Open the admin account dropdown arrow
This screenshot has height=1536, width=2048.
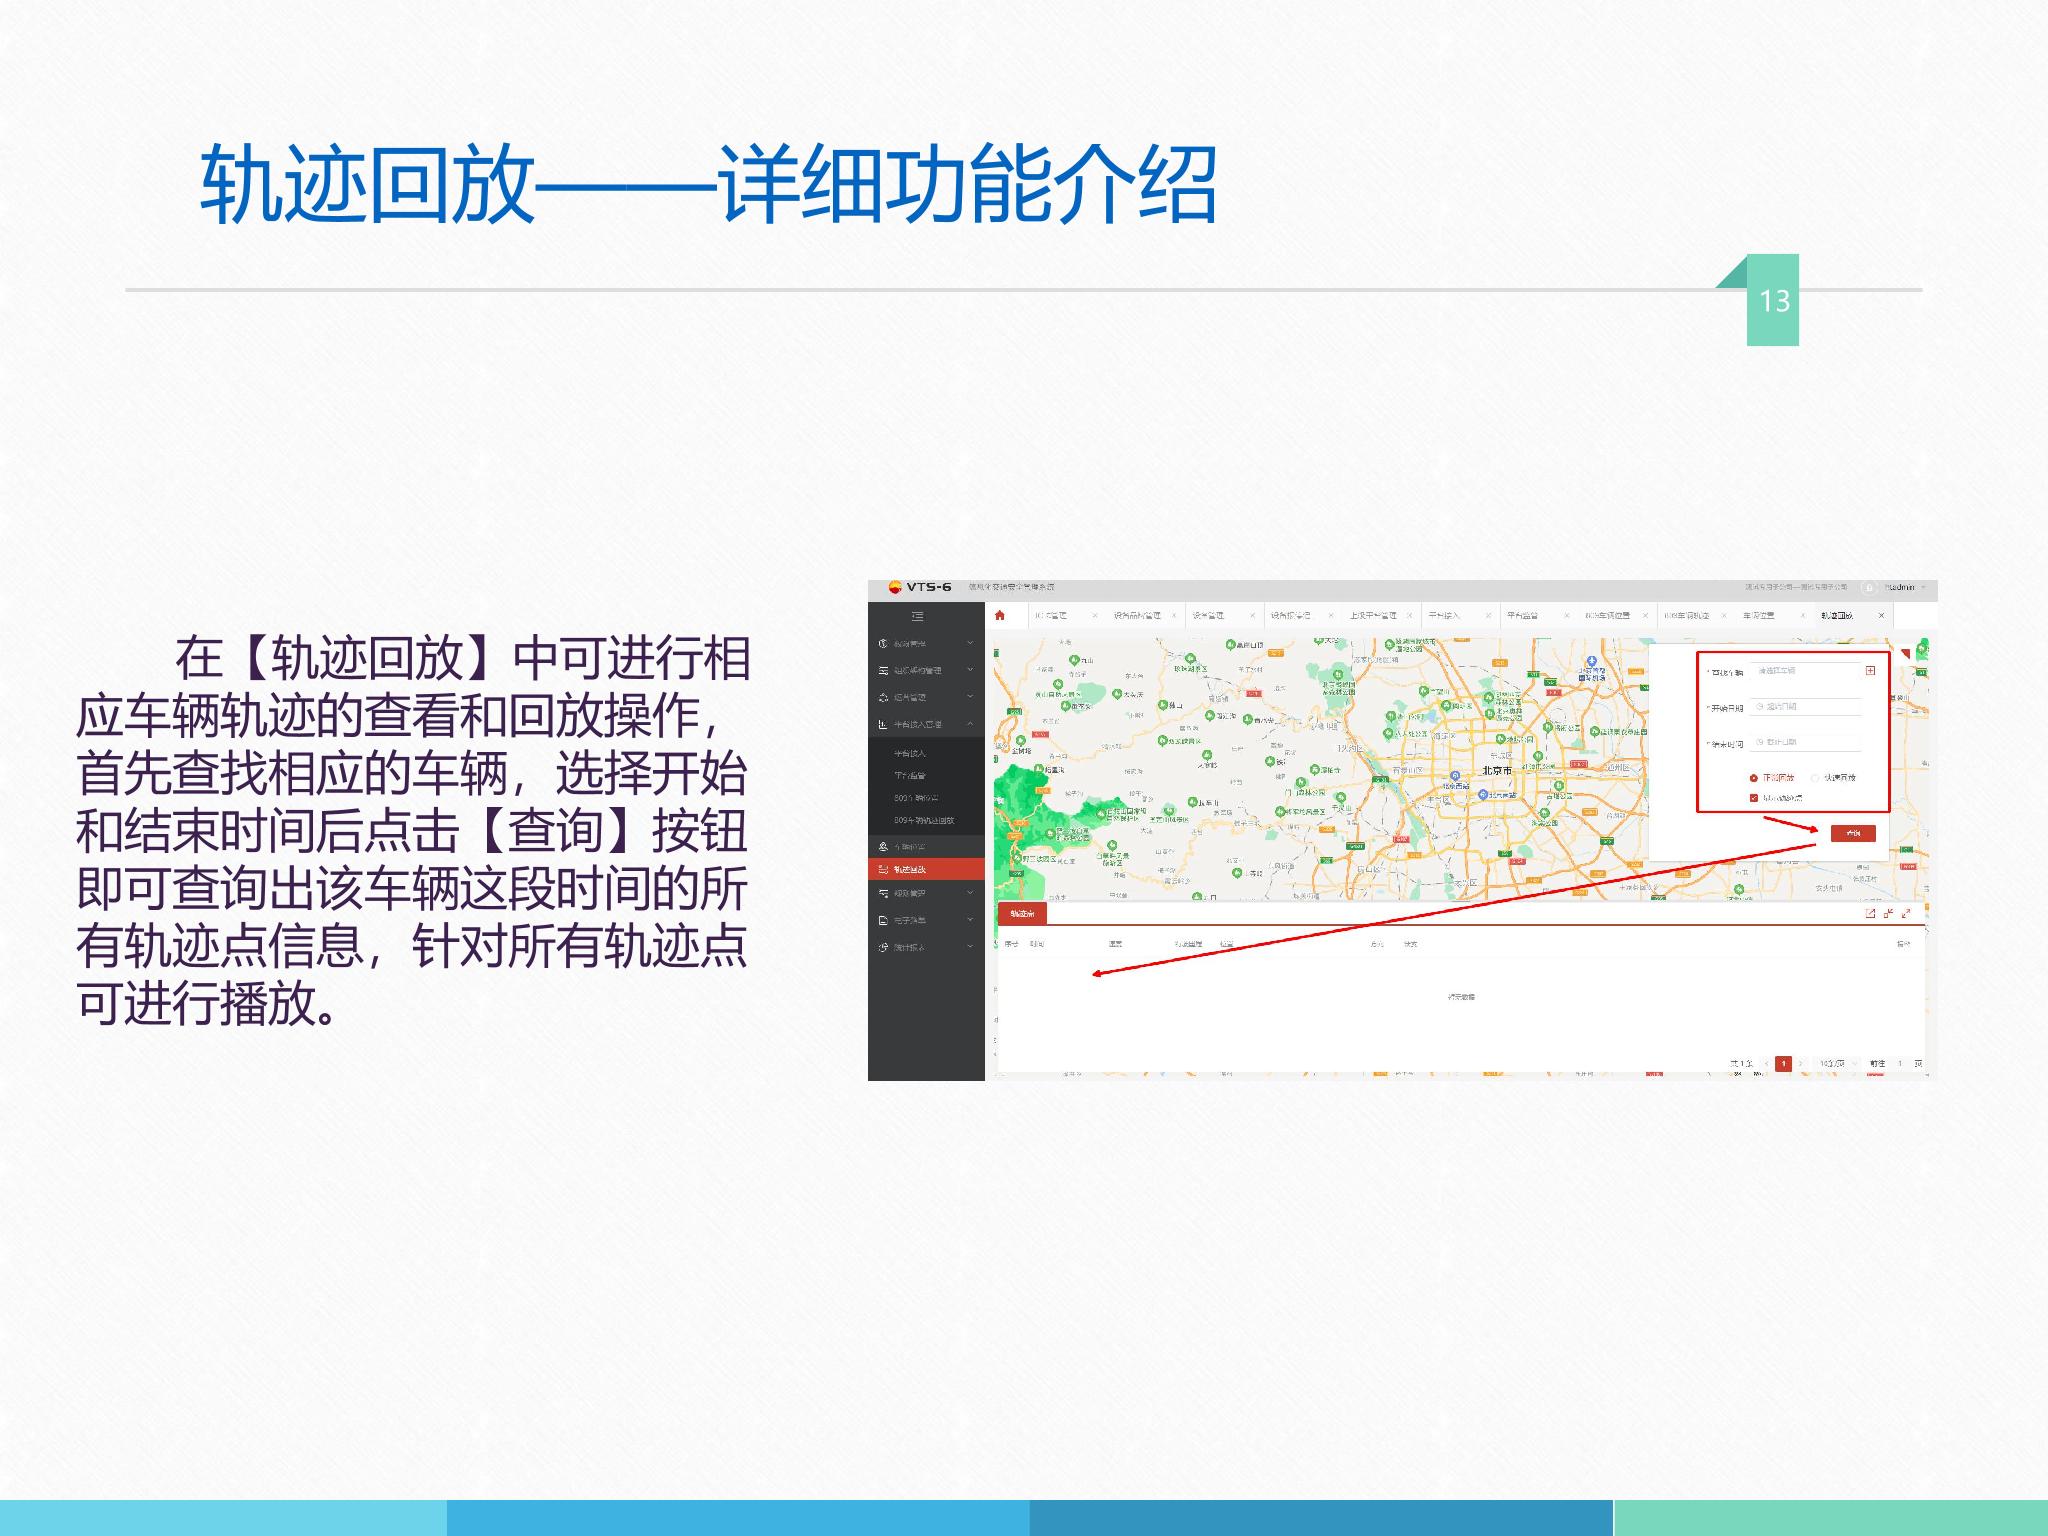click(1923, 588)
